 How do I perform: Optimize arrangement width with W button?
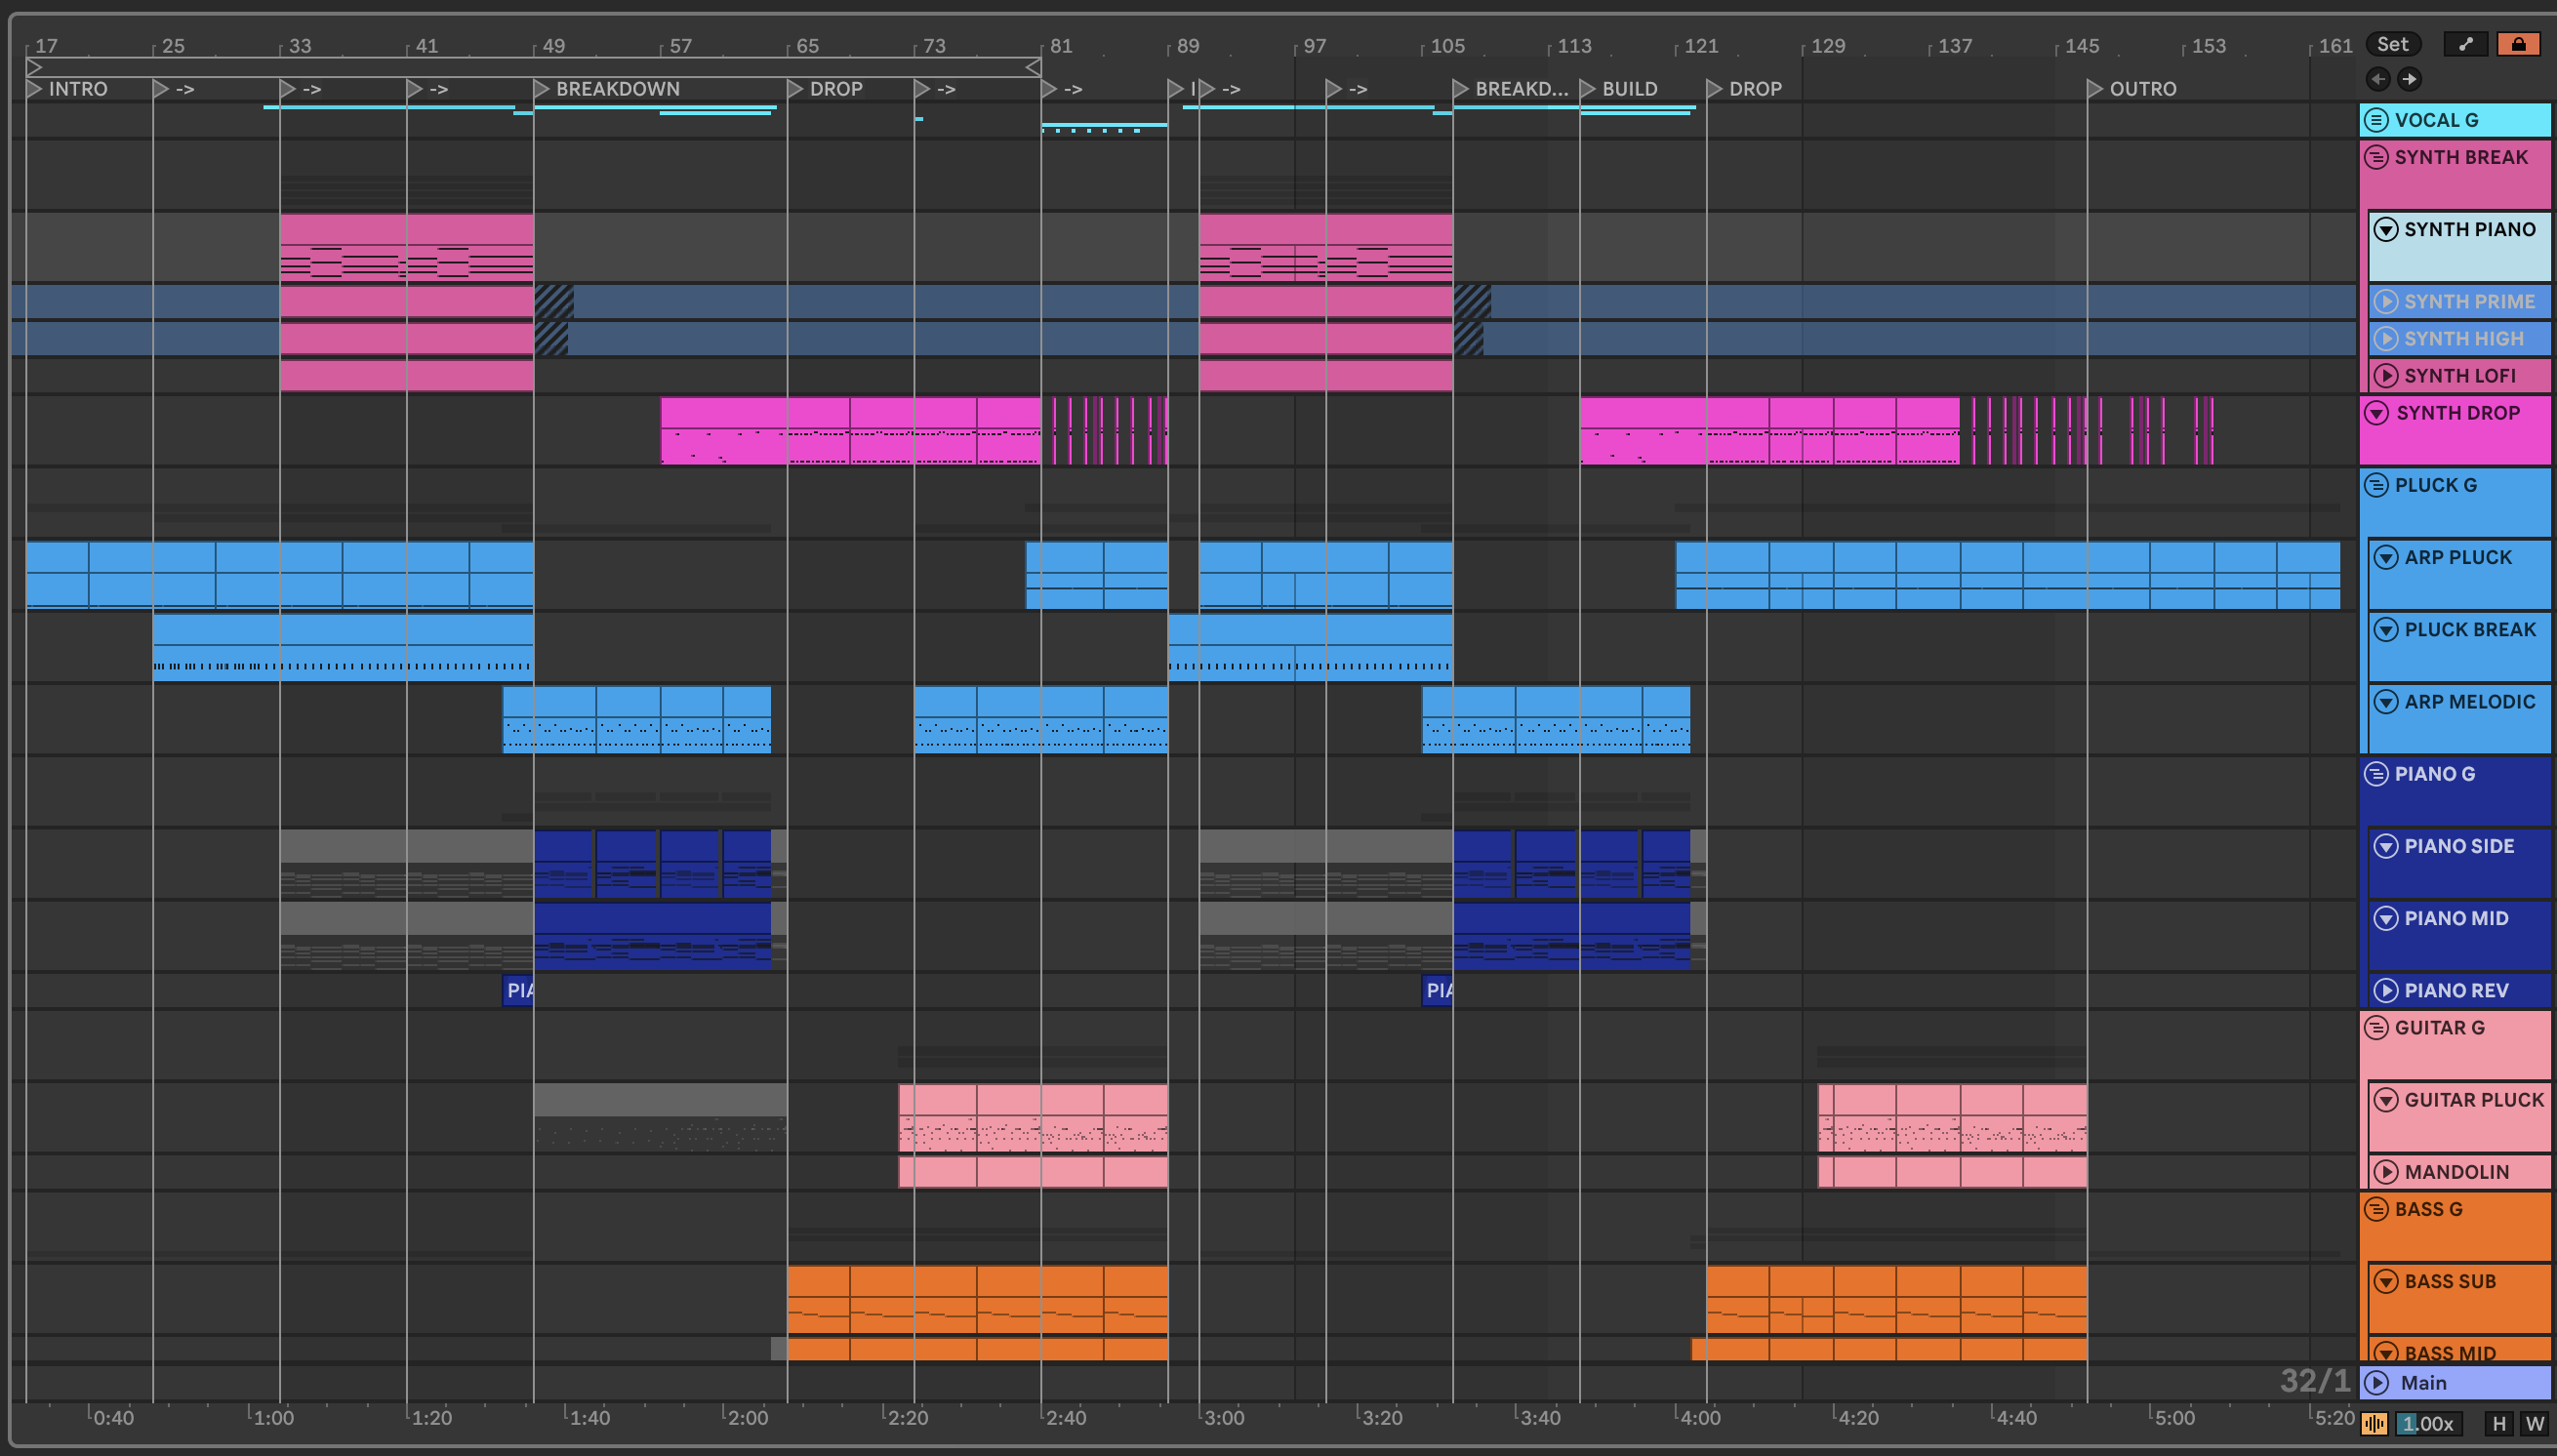point(2533,1423)
